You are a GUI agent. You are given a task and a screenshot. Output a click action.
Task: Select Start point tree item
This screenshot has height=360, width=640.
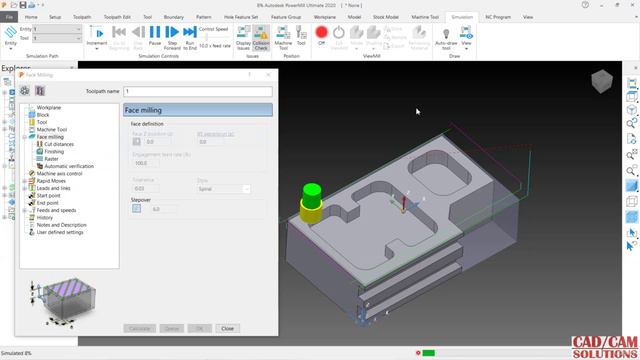[x=48, y=196]
